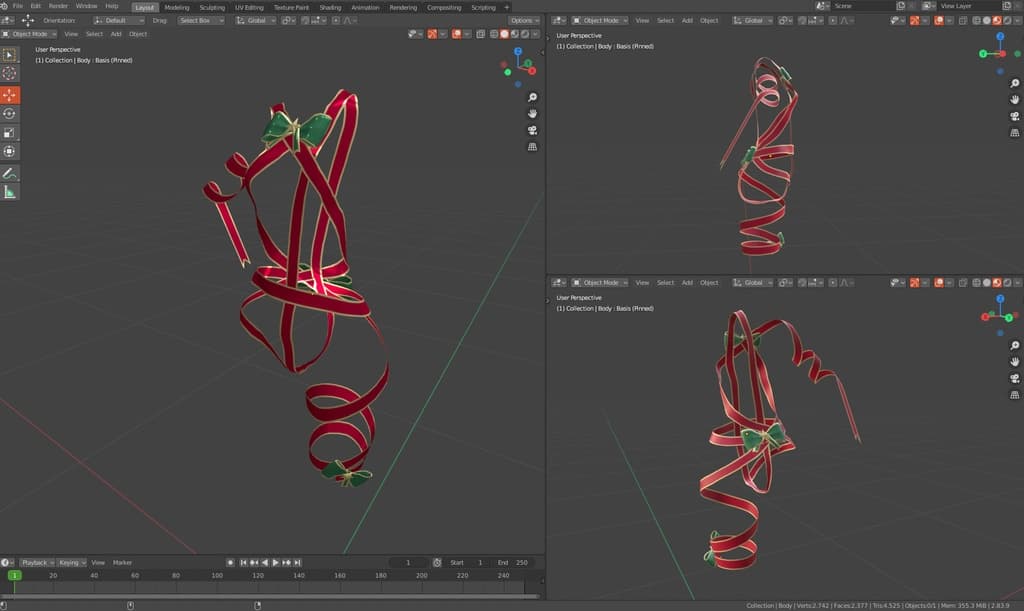The height and width of the screenshot is (611, 1024).
Task: Switch main viewport to orthographic/perspective grid icon
Action: tap(532, 147)
